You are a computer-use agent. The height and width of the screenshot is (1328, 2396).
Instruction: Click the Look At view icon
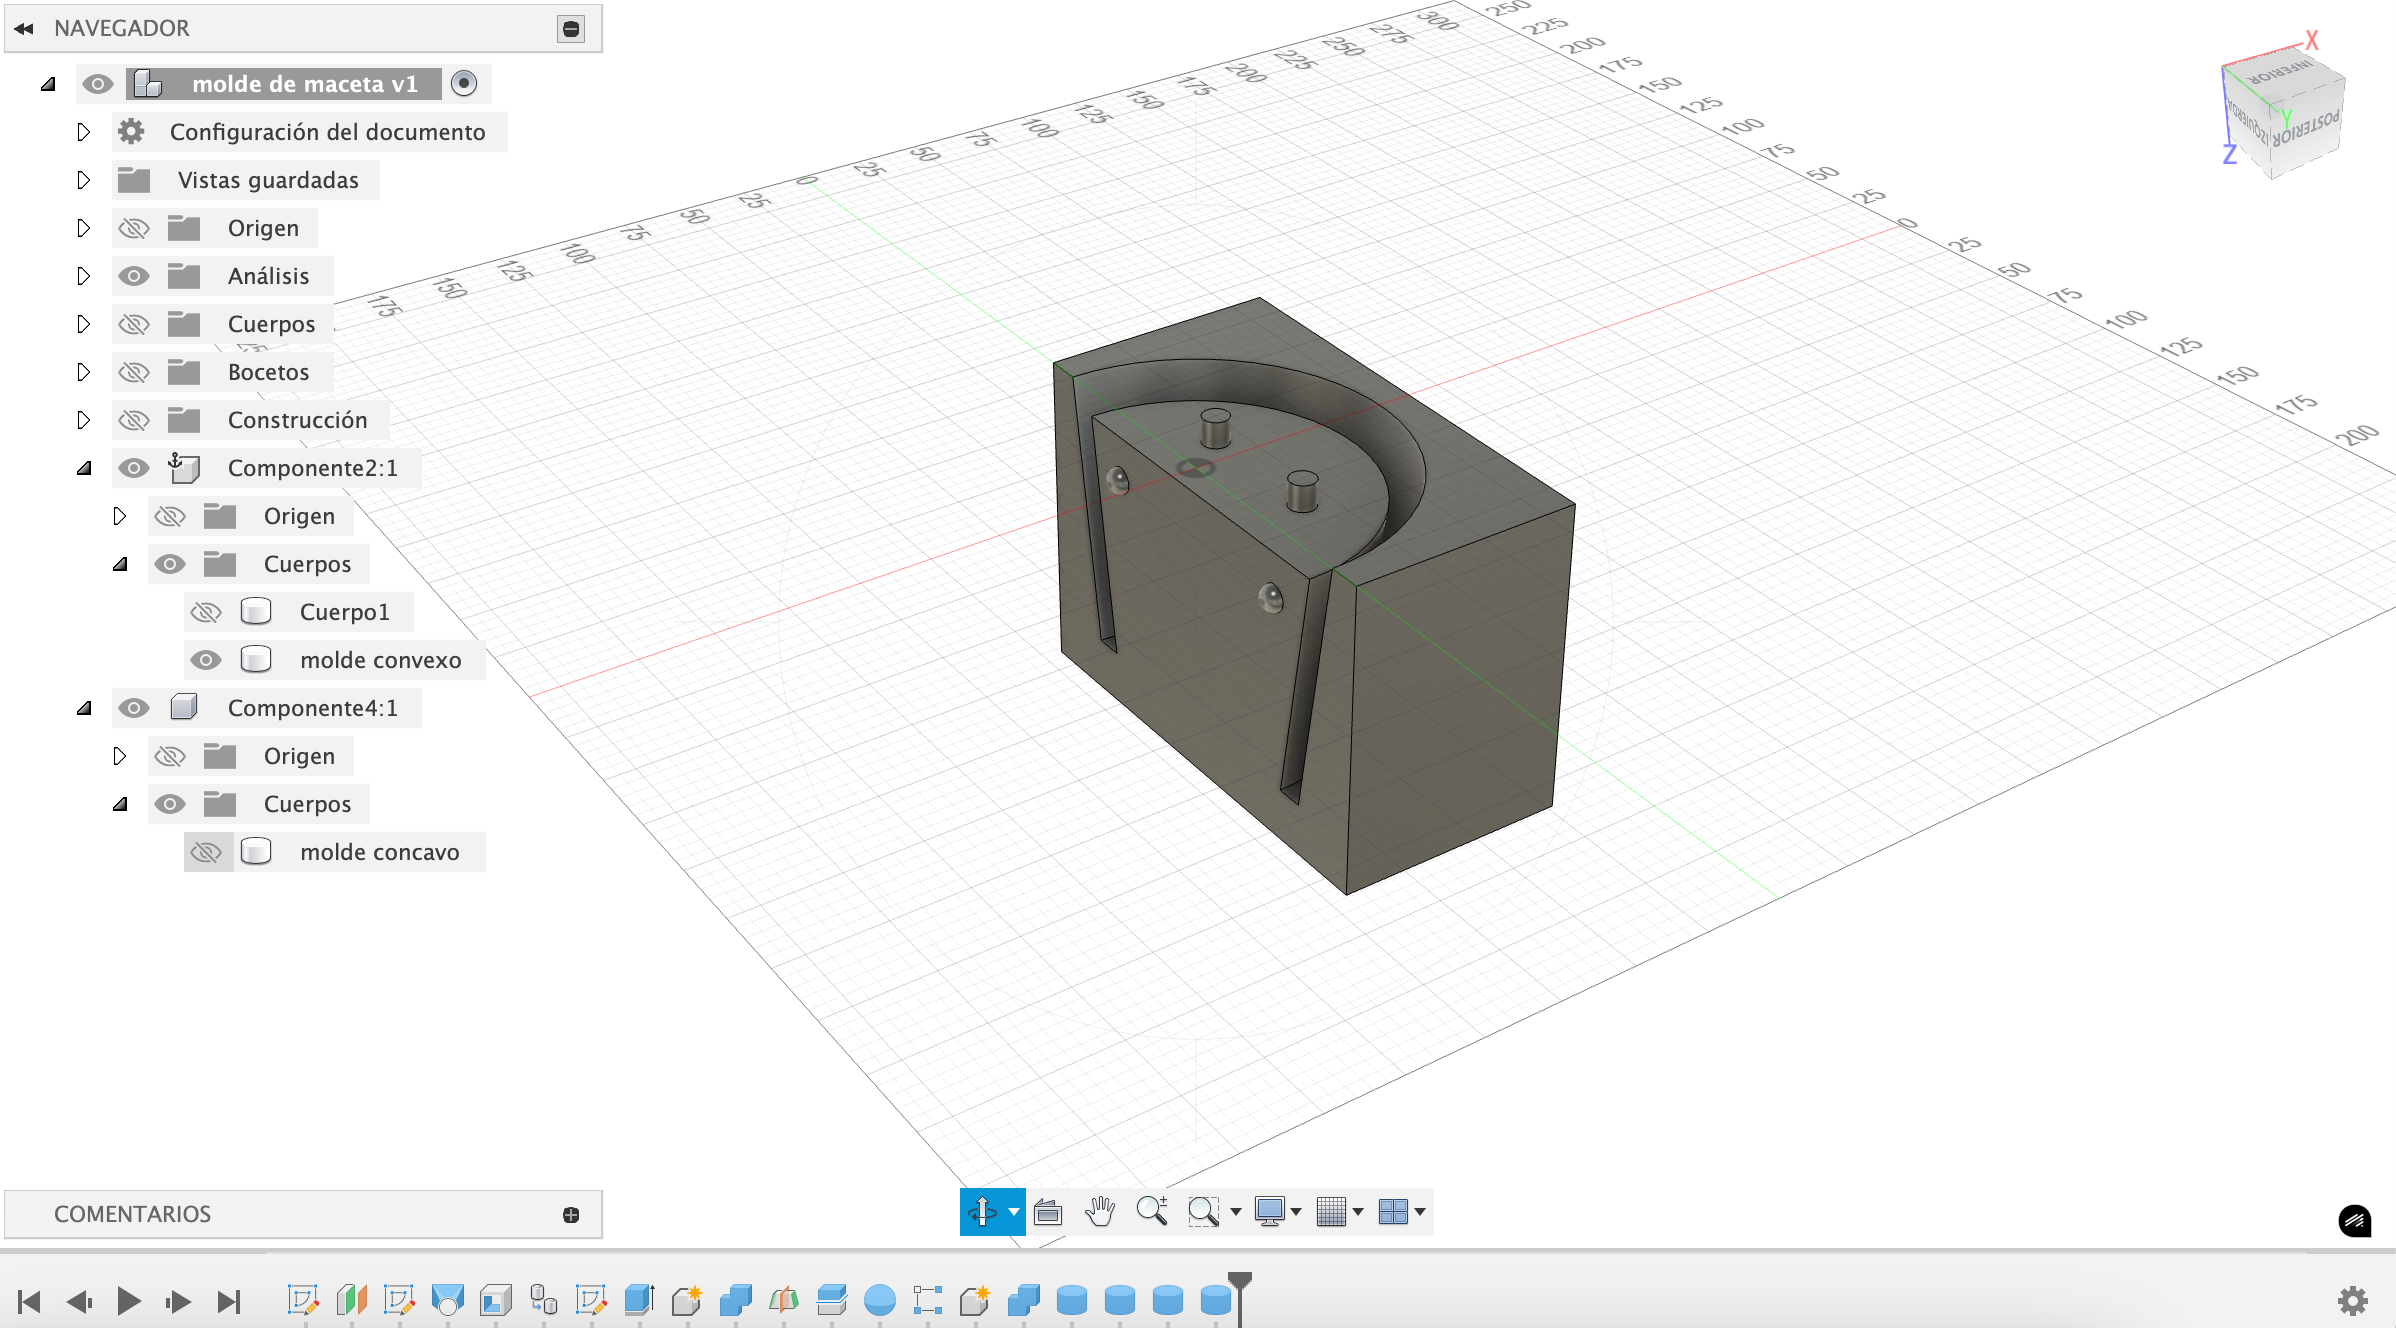(1047, 1211)
